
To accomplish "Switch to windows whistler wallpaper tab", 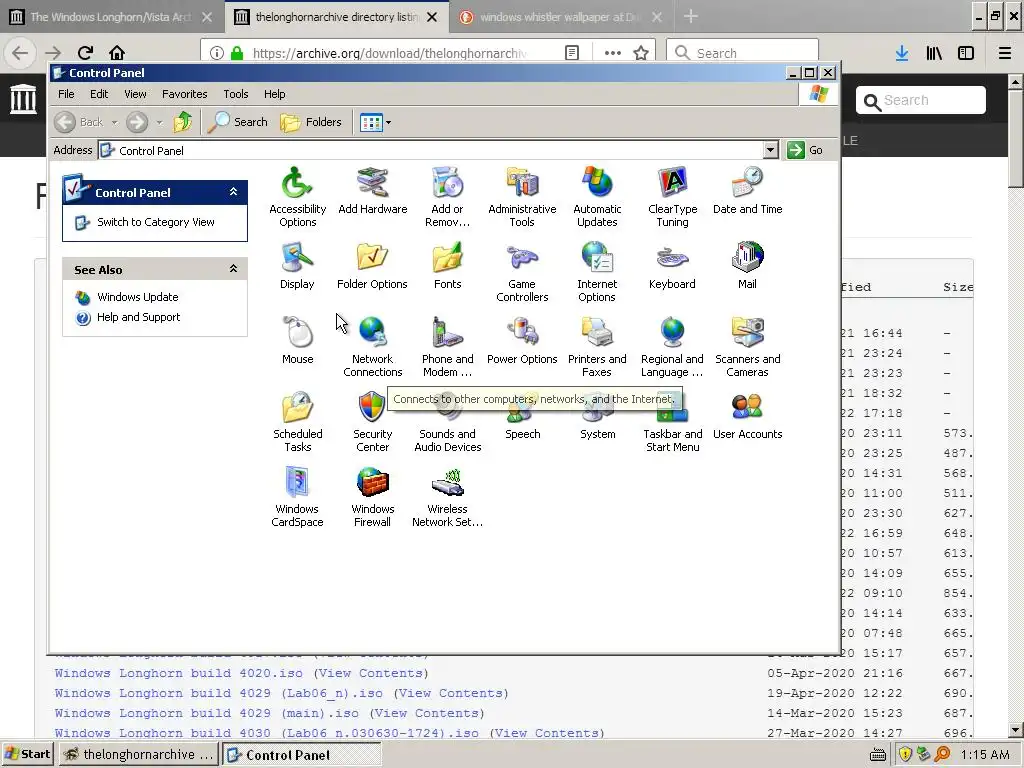I will [558, 17].
